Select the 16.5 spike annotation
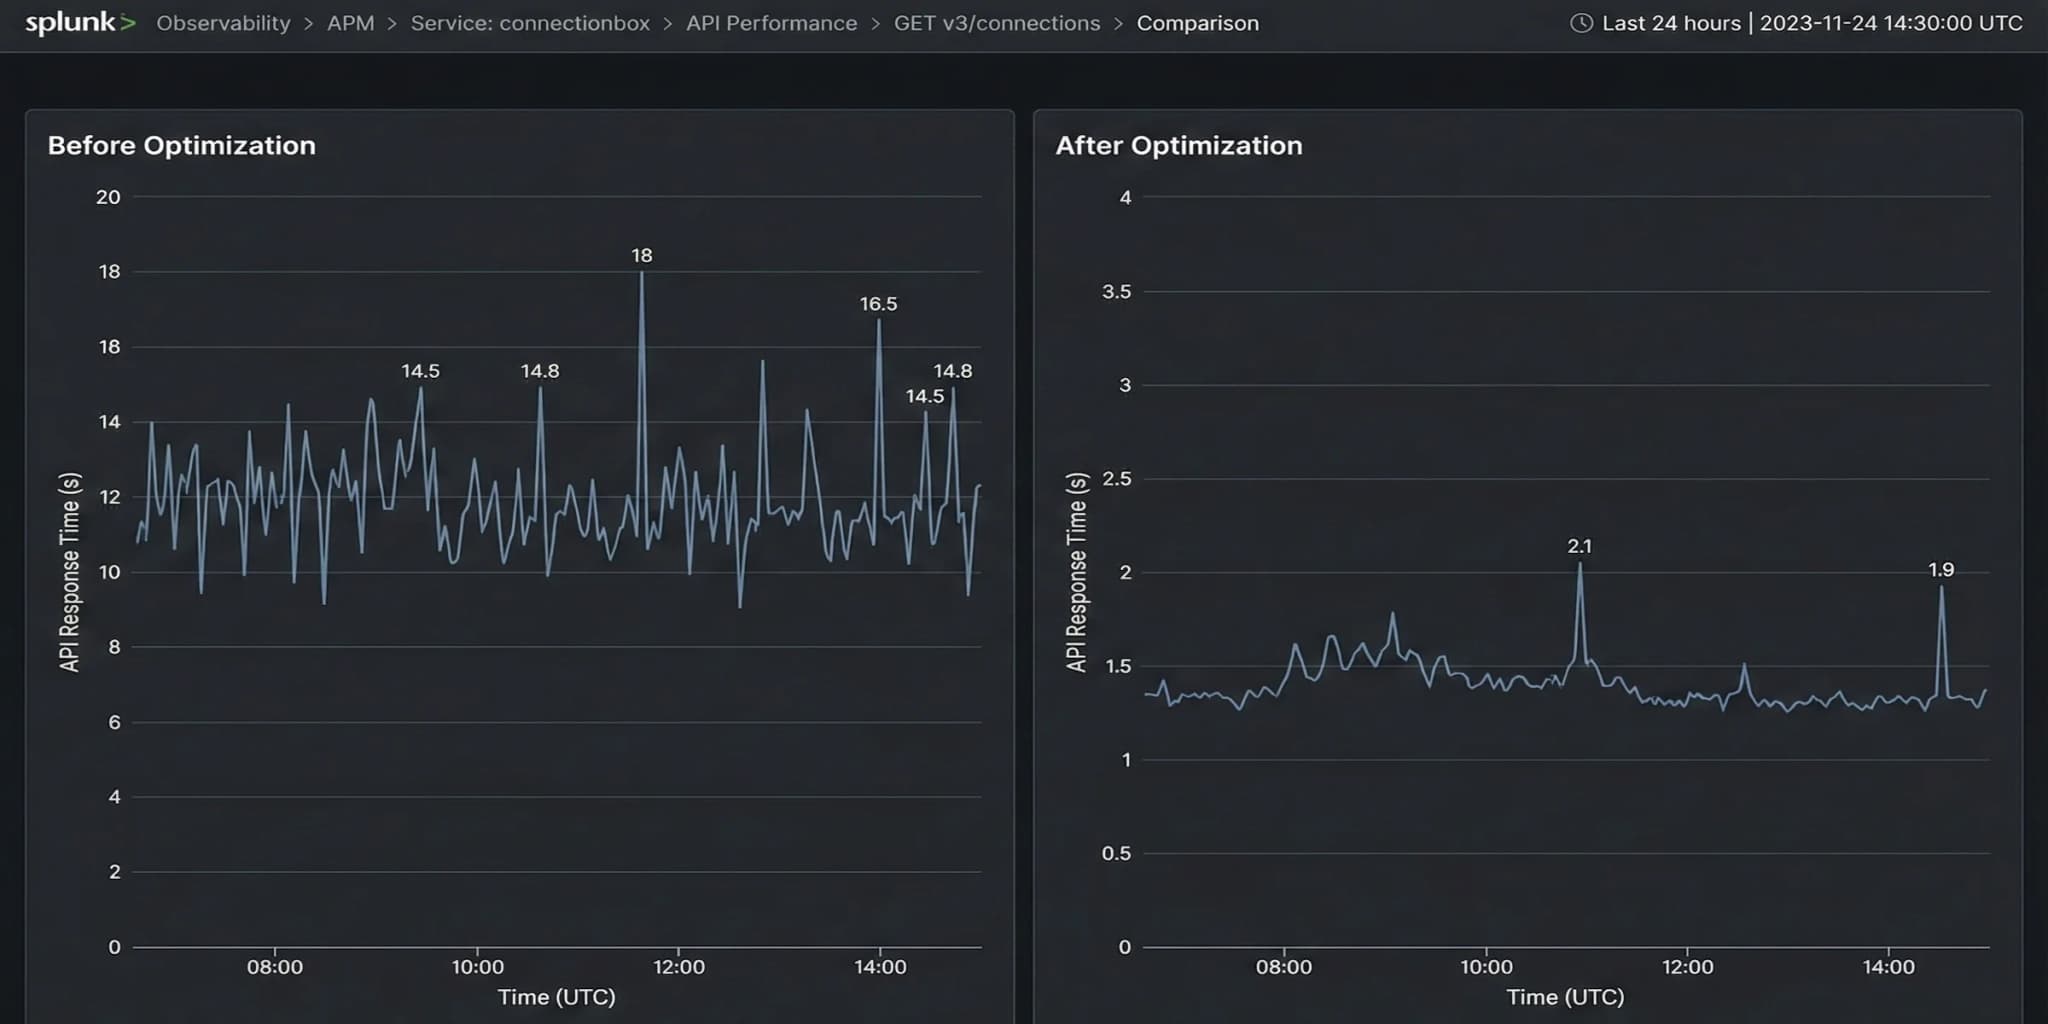 (x=877, y=304)
